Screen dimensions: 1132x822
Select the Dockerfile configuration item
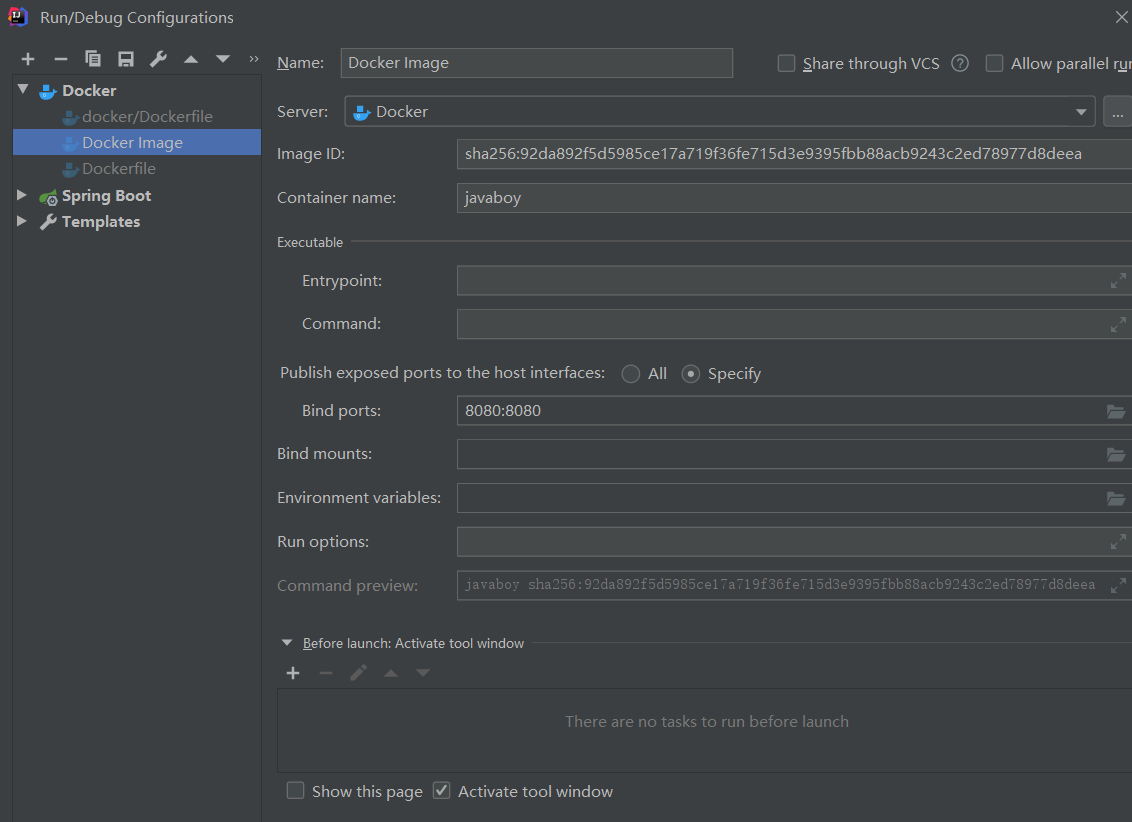[x=119, y=169]
